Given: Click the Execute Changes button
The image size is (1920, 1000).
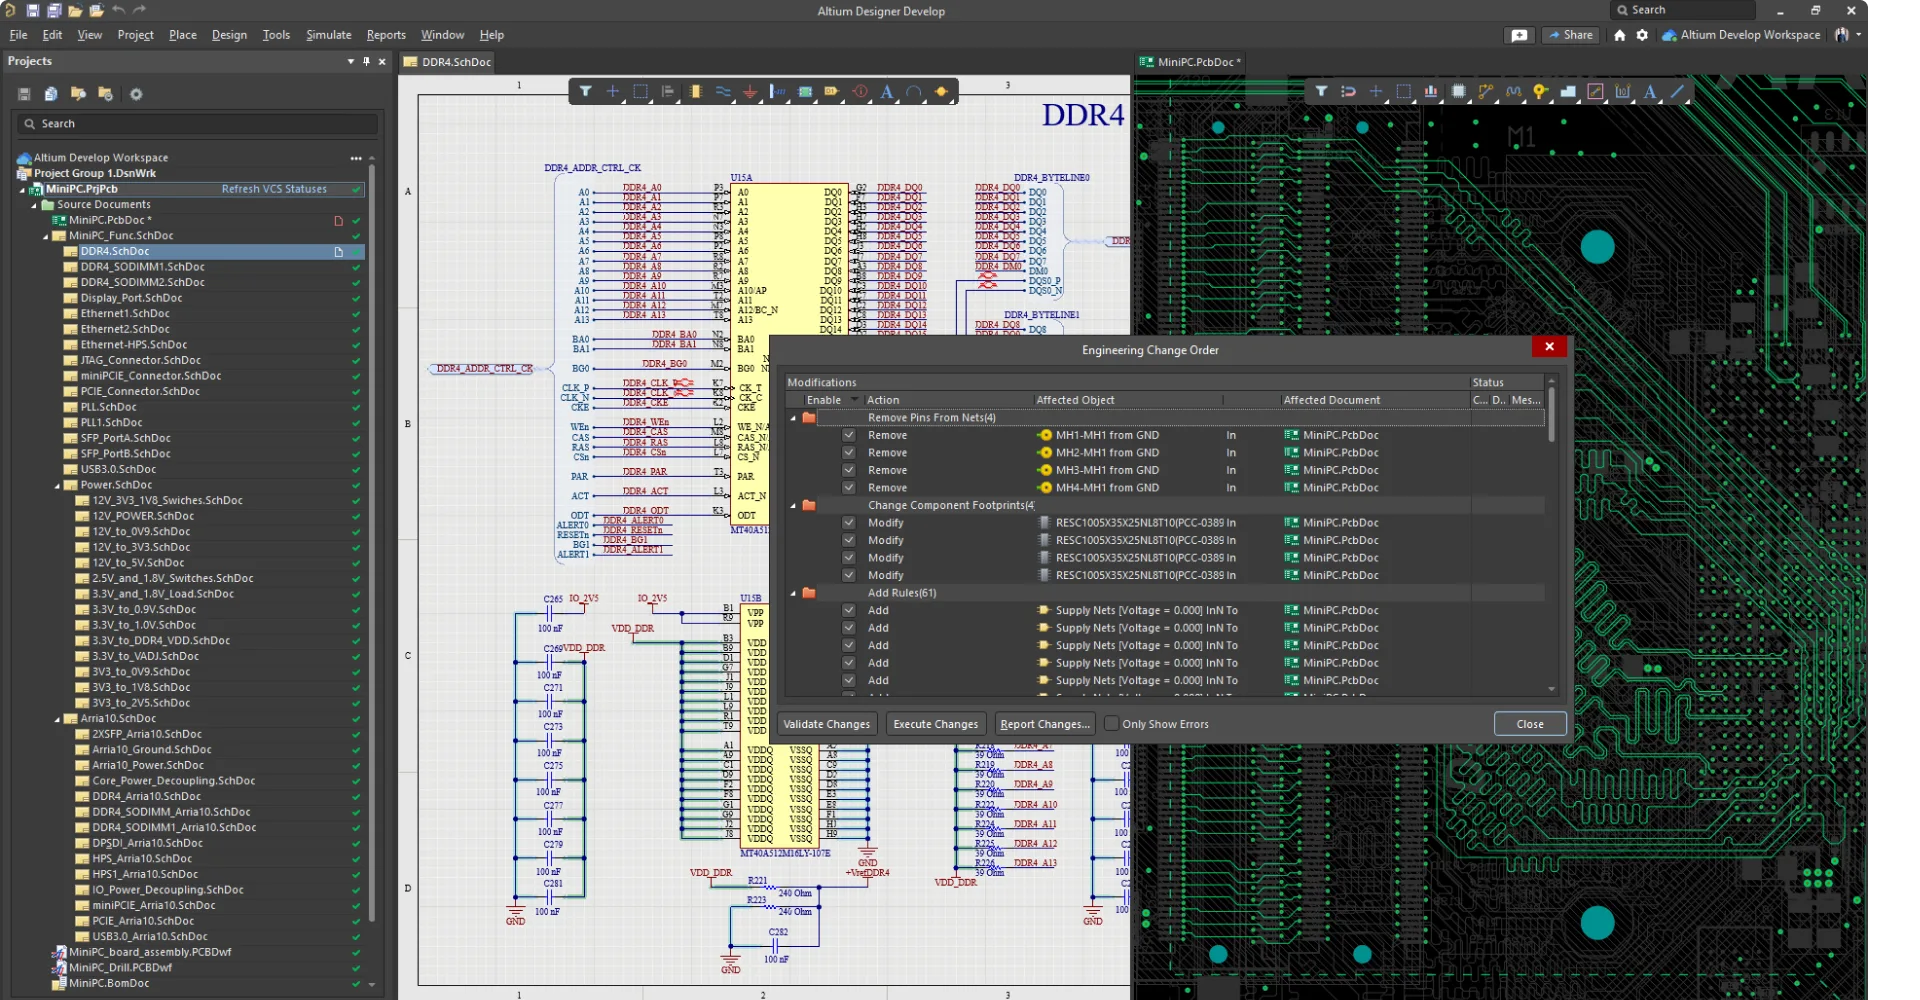Looking at the screenshot, I should [936, 724].
